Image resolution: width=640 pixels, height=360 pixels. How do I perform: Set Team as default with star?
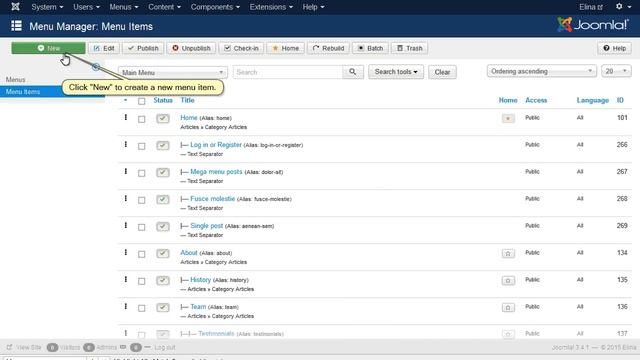[508, 307]
